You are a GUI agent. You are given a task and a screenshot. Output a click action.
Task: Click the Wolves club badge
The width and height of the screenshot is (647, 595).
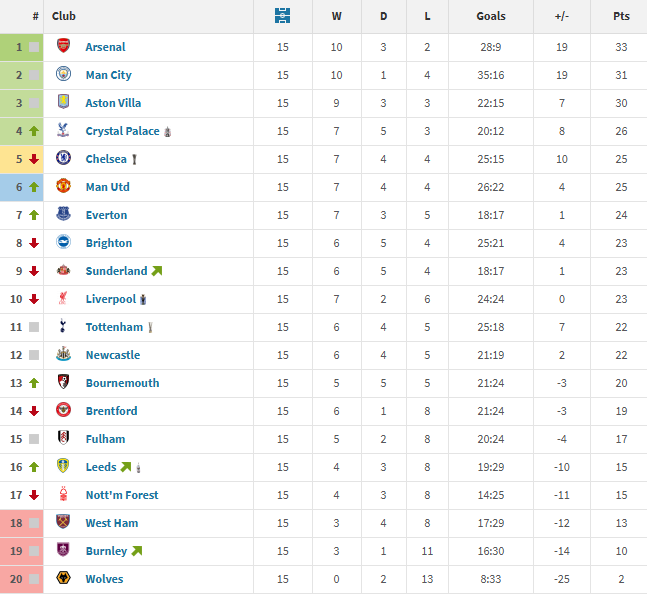[64, 579]
